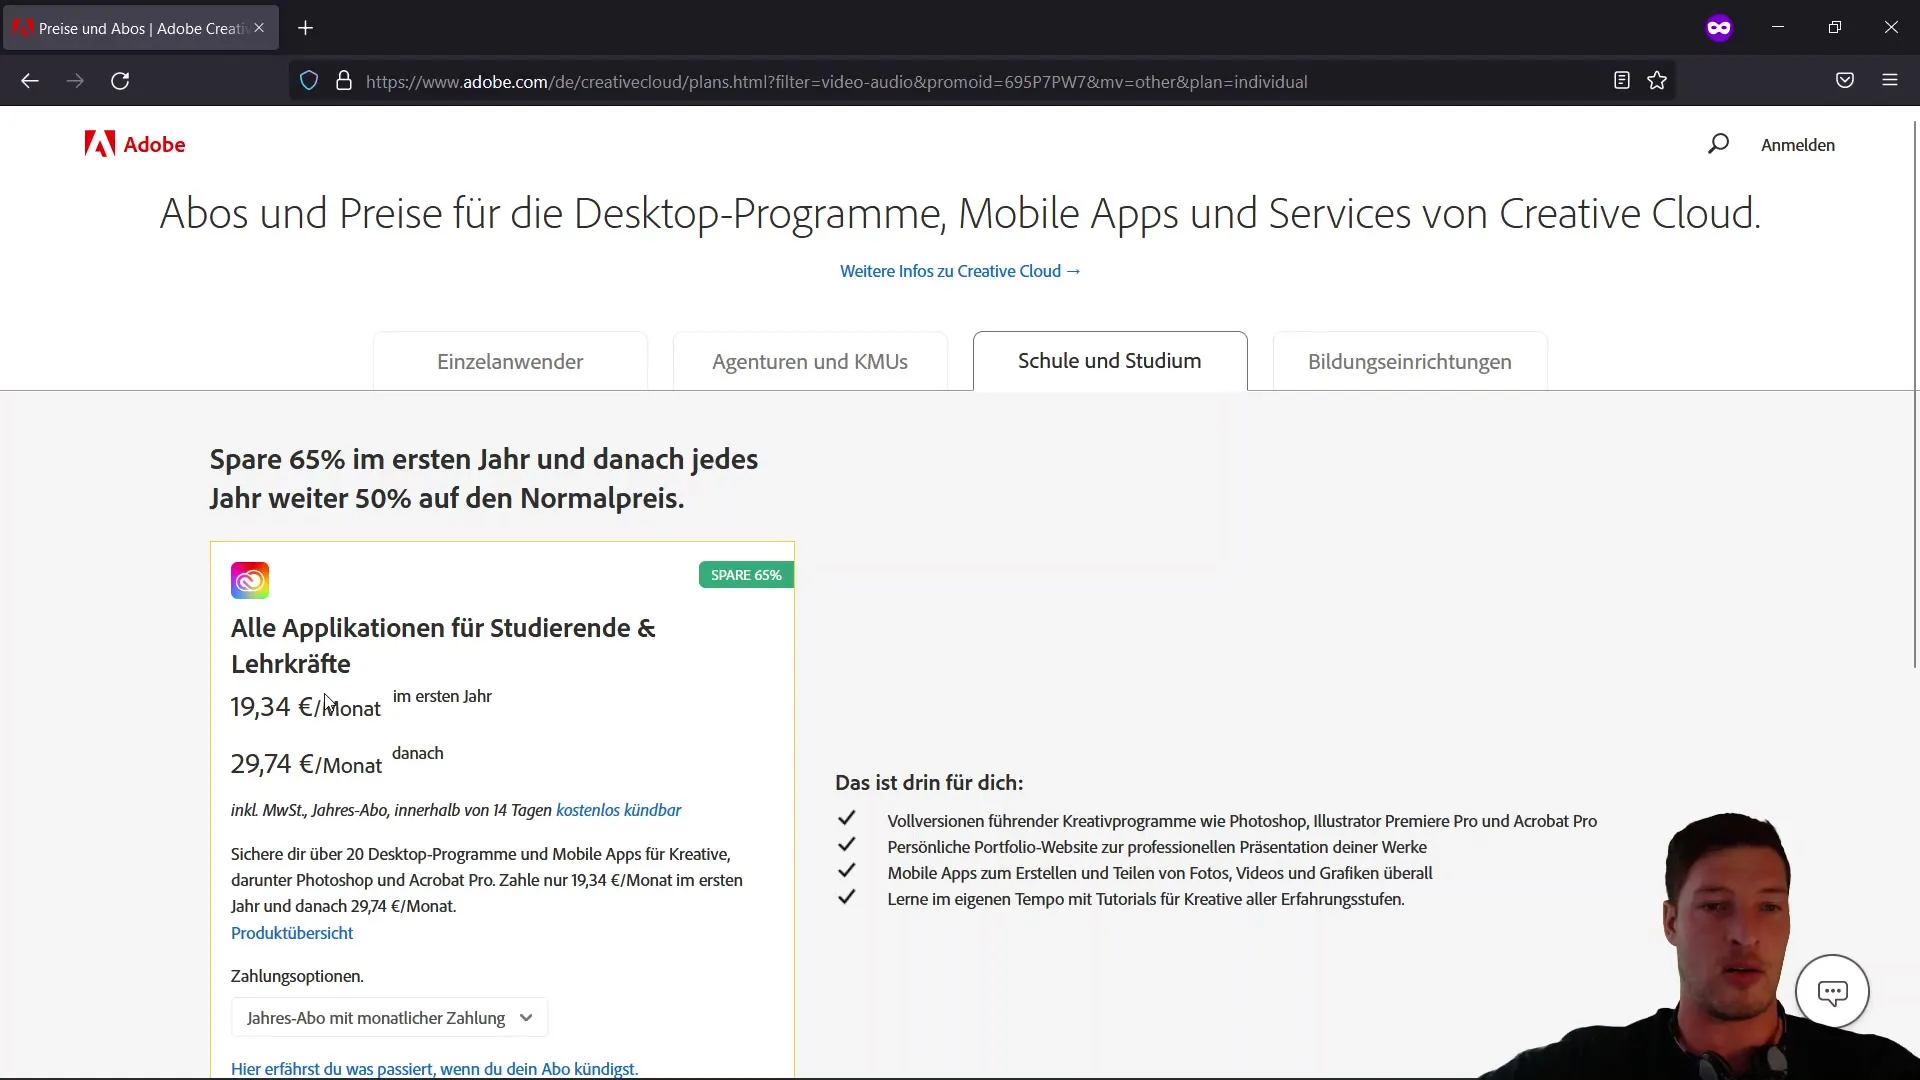Reload the page with the refresh icon

pyautogui.click(x=120, y=81)
